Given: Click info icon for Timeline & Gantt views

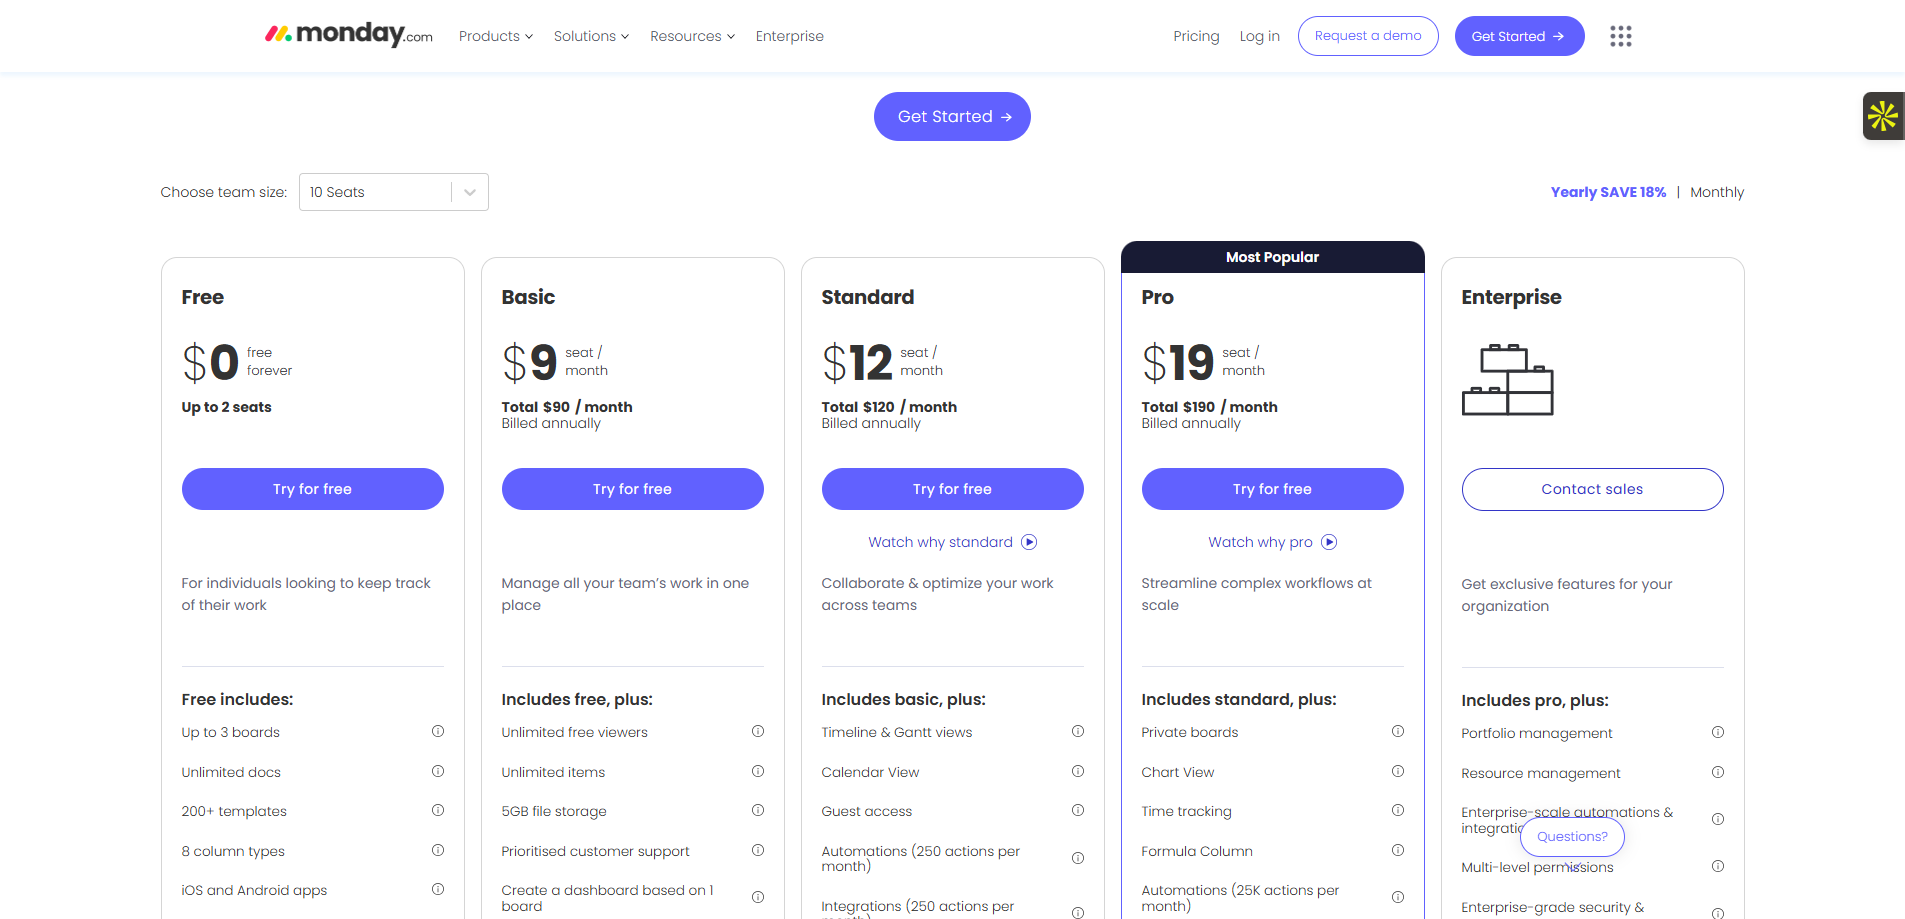Looking at the screenshot, I should 1078,731.
